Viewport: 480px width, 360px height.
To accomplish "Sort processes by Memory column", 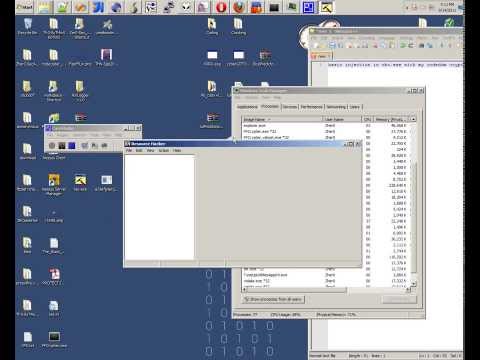I will (392, 119).
